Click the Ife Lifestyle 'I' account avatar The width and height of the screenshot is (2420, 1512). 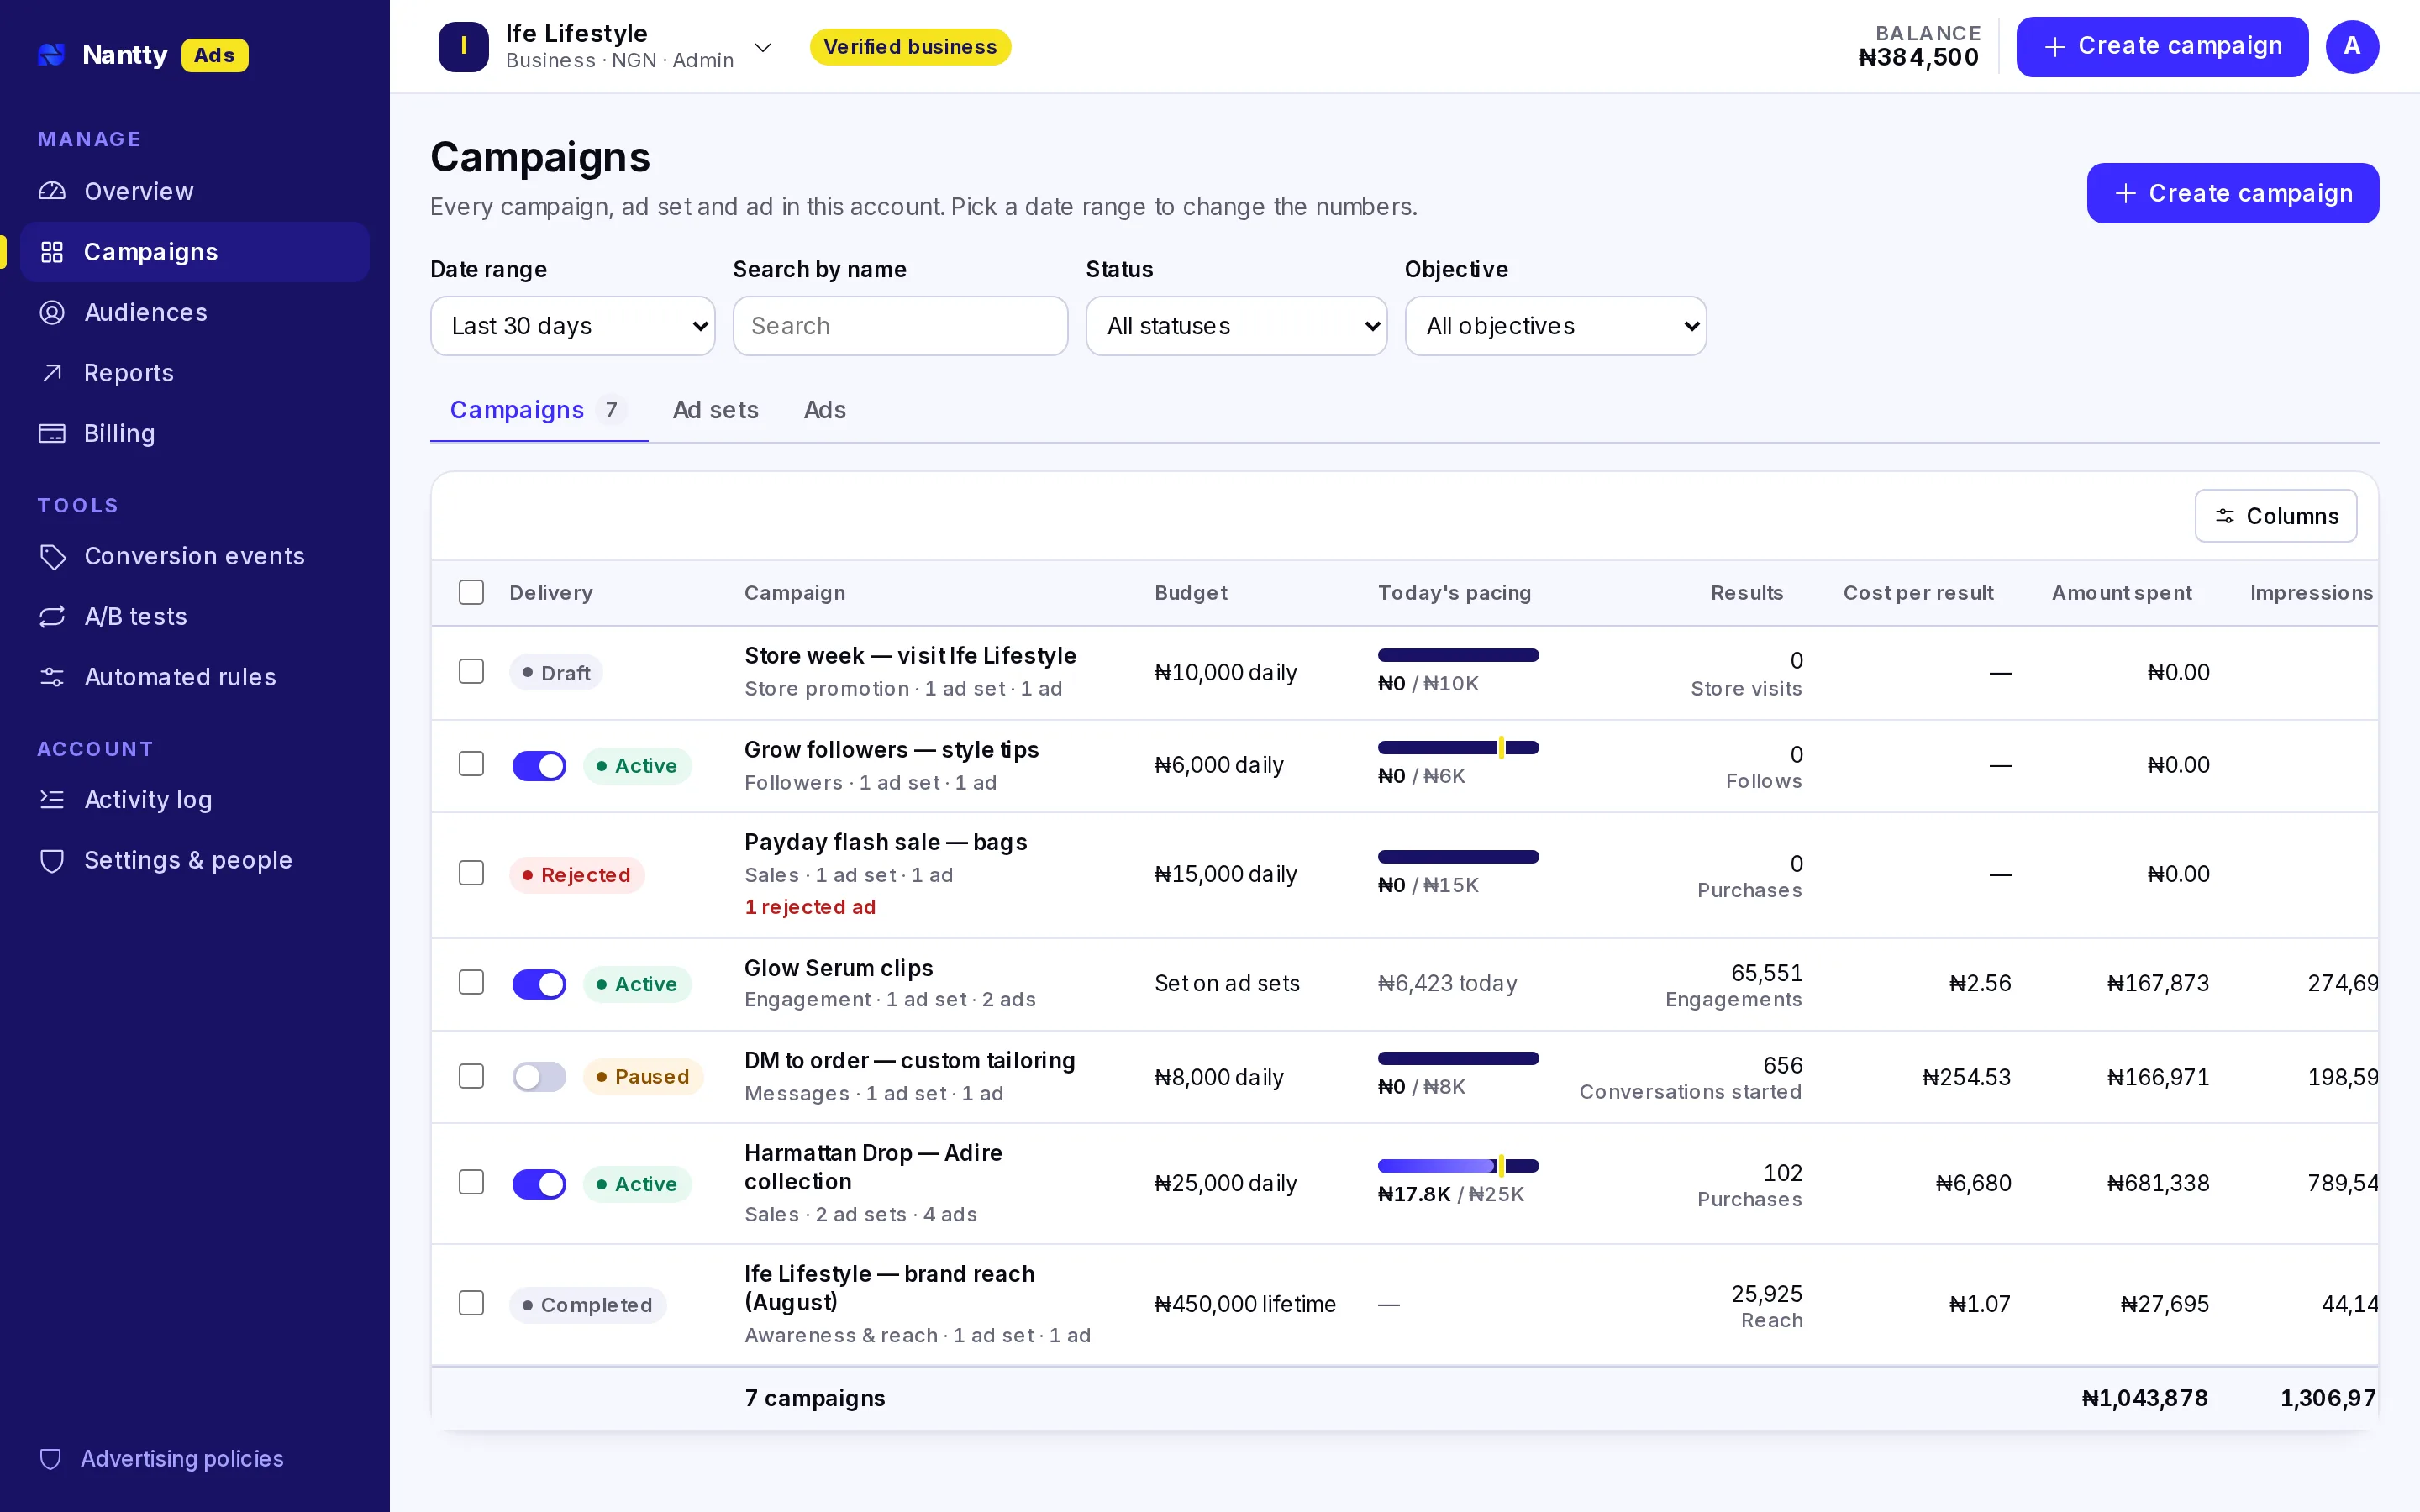(463, 47)
